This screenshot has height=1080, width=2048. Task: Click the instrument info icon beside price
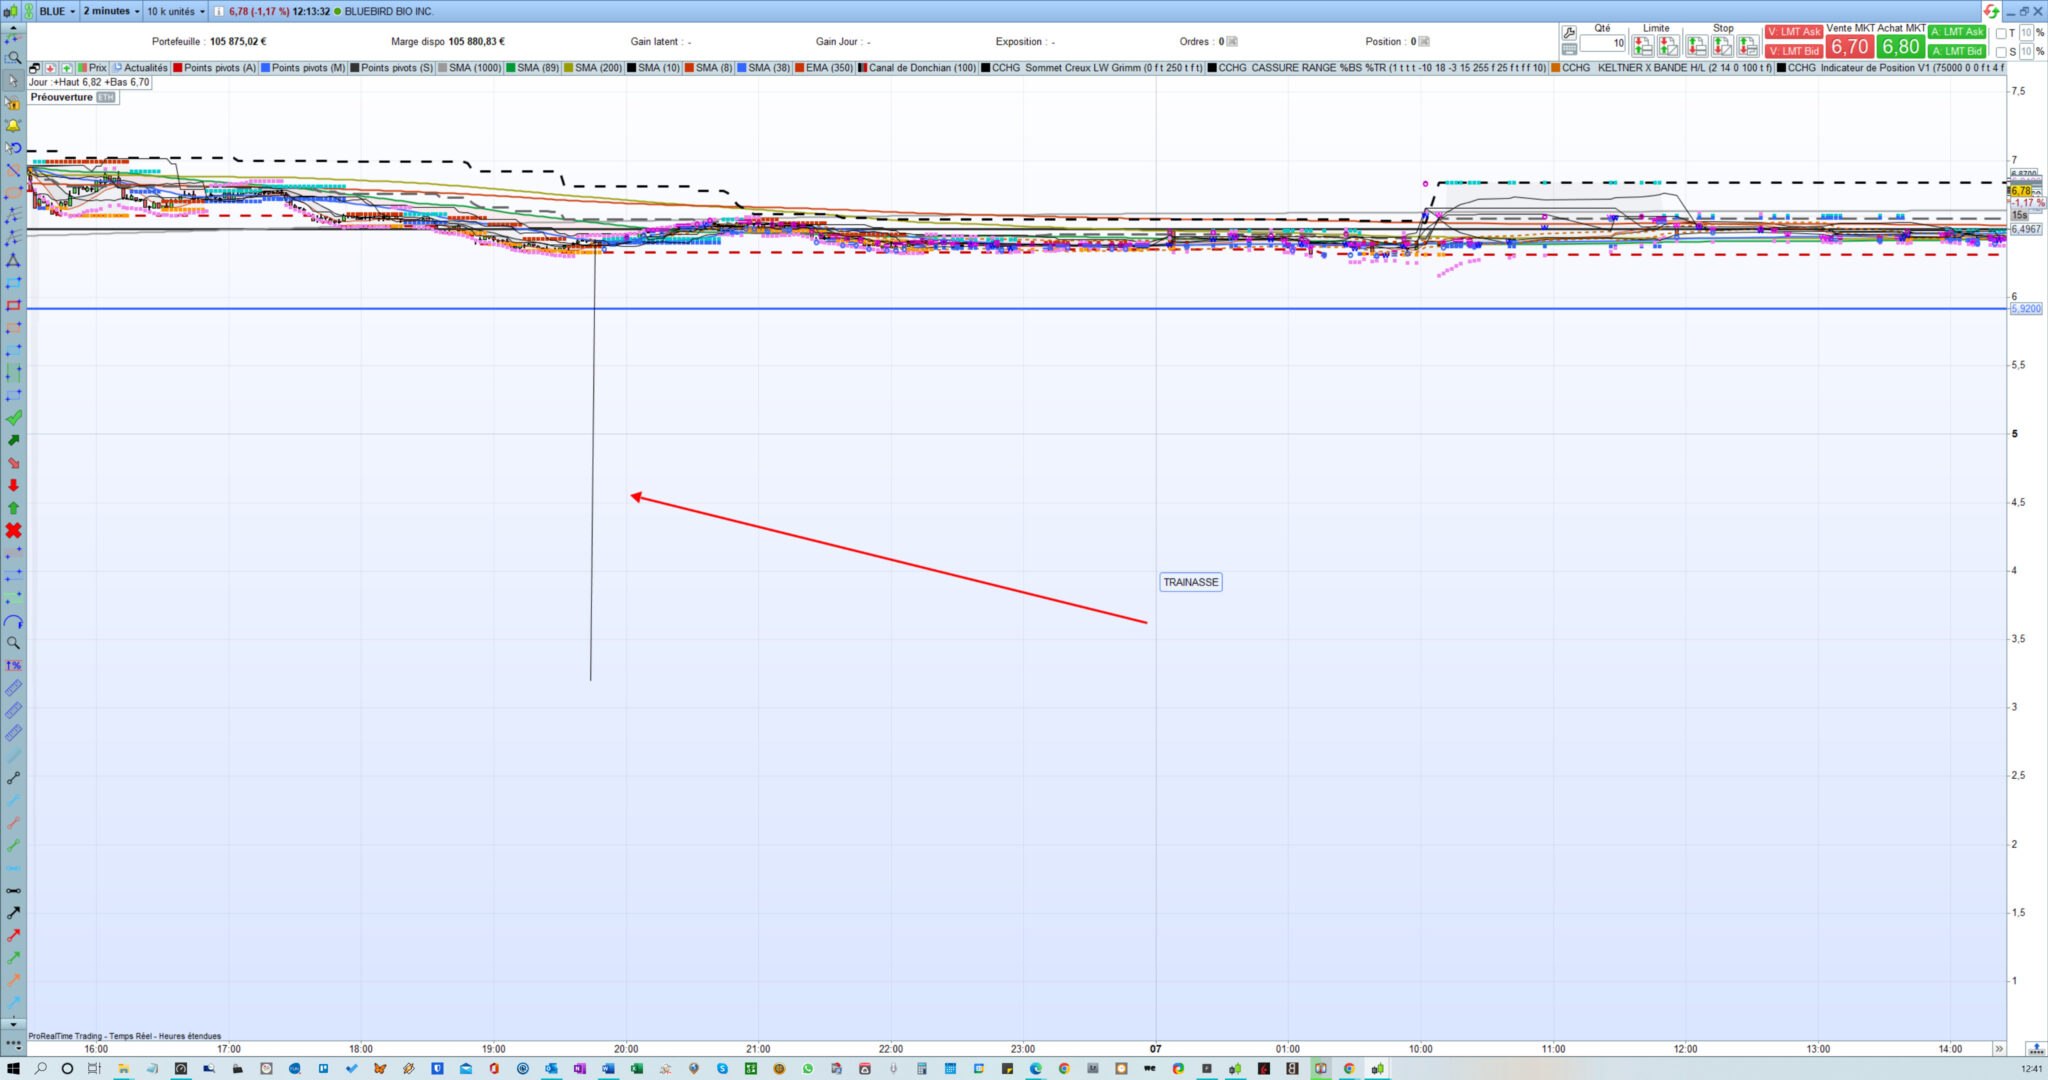pyautogui.click(x=219, y=11)
